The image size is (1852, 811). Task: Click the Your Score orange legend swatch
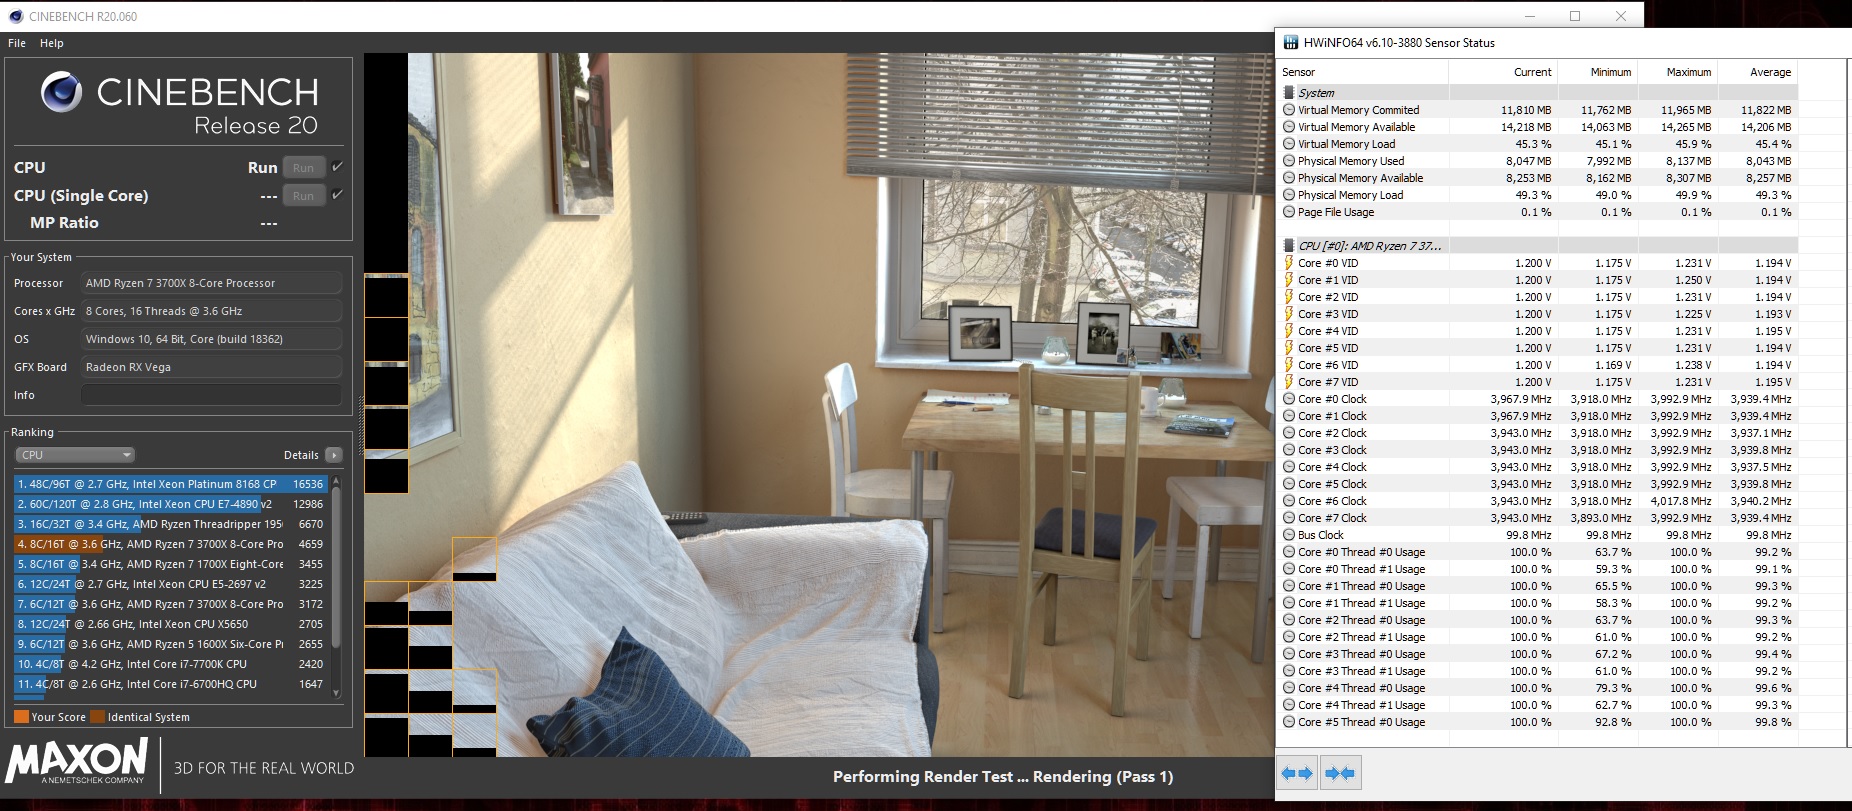[x=21, y=717]
